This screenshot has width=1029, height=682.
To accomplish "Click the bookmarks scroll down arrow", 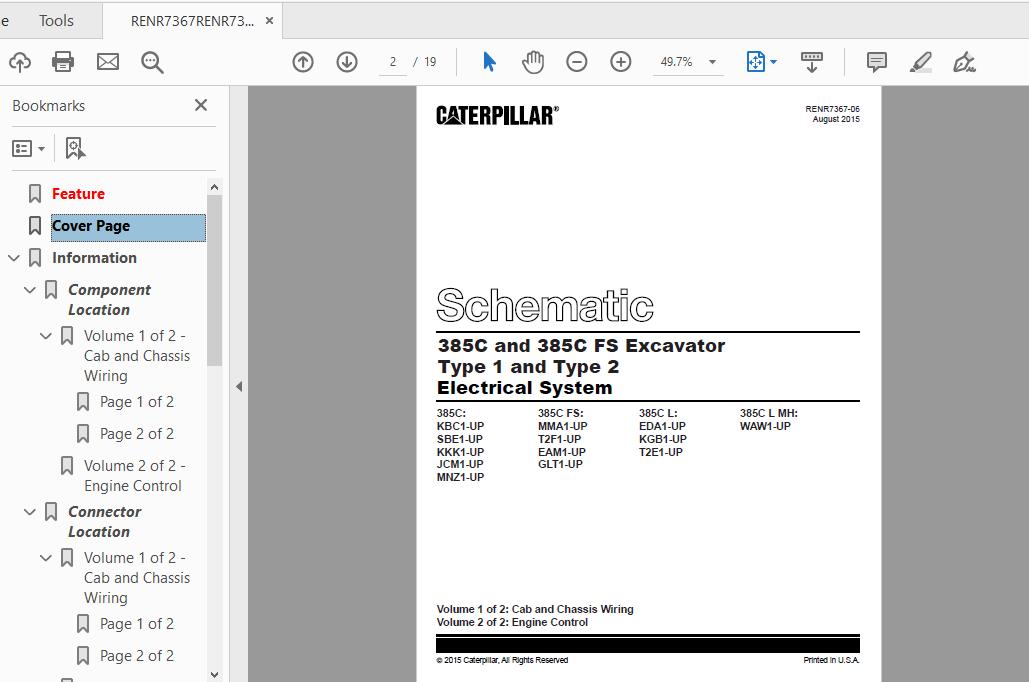I will point(214,674).
